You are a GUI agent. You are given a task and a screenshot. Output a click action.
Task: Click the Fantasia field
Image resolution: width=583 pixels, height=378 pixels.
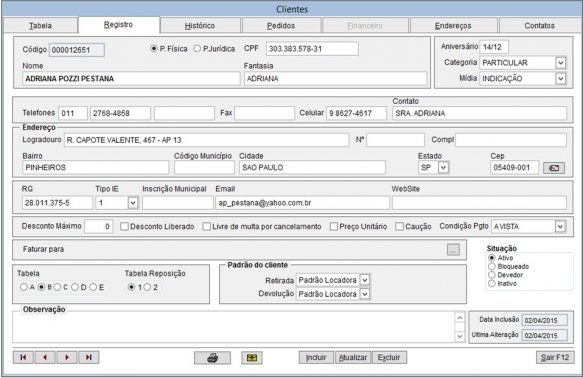[x=336, y=79]
